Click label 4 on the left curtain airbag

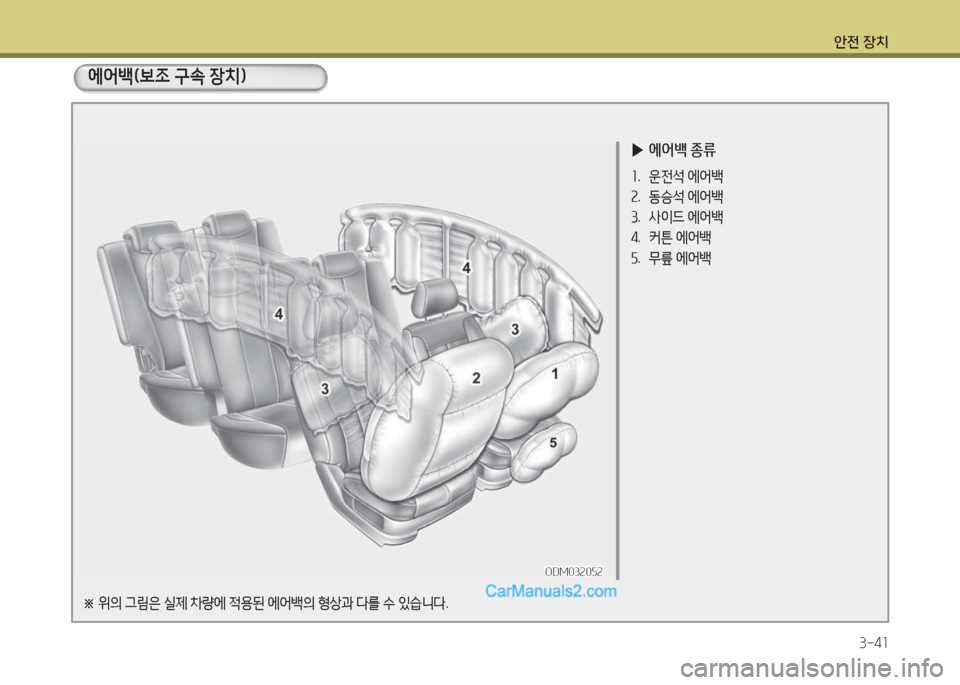[x=279, y=314]
